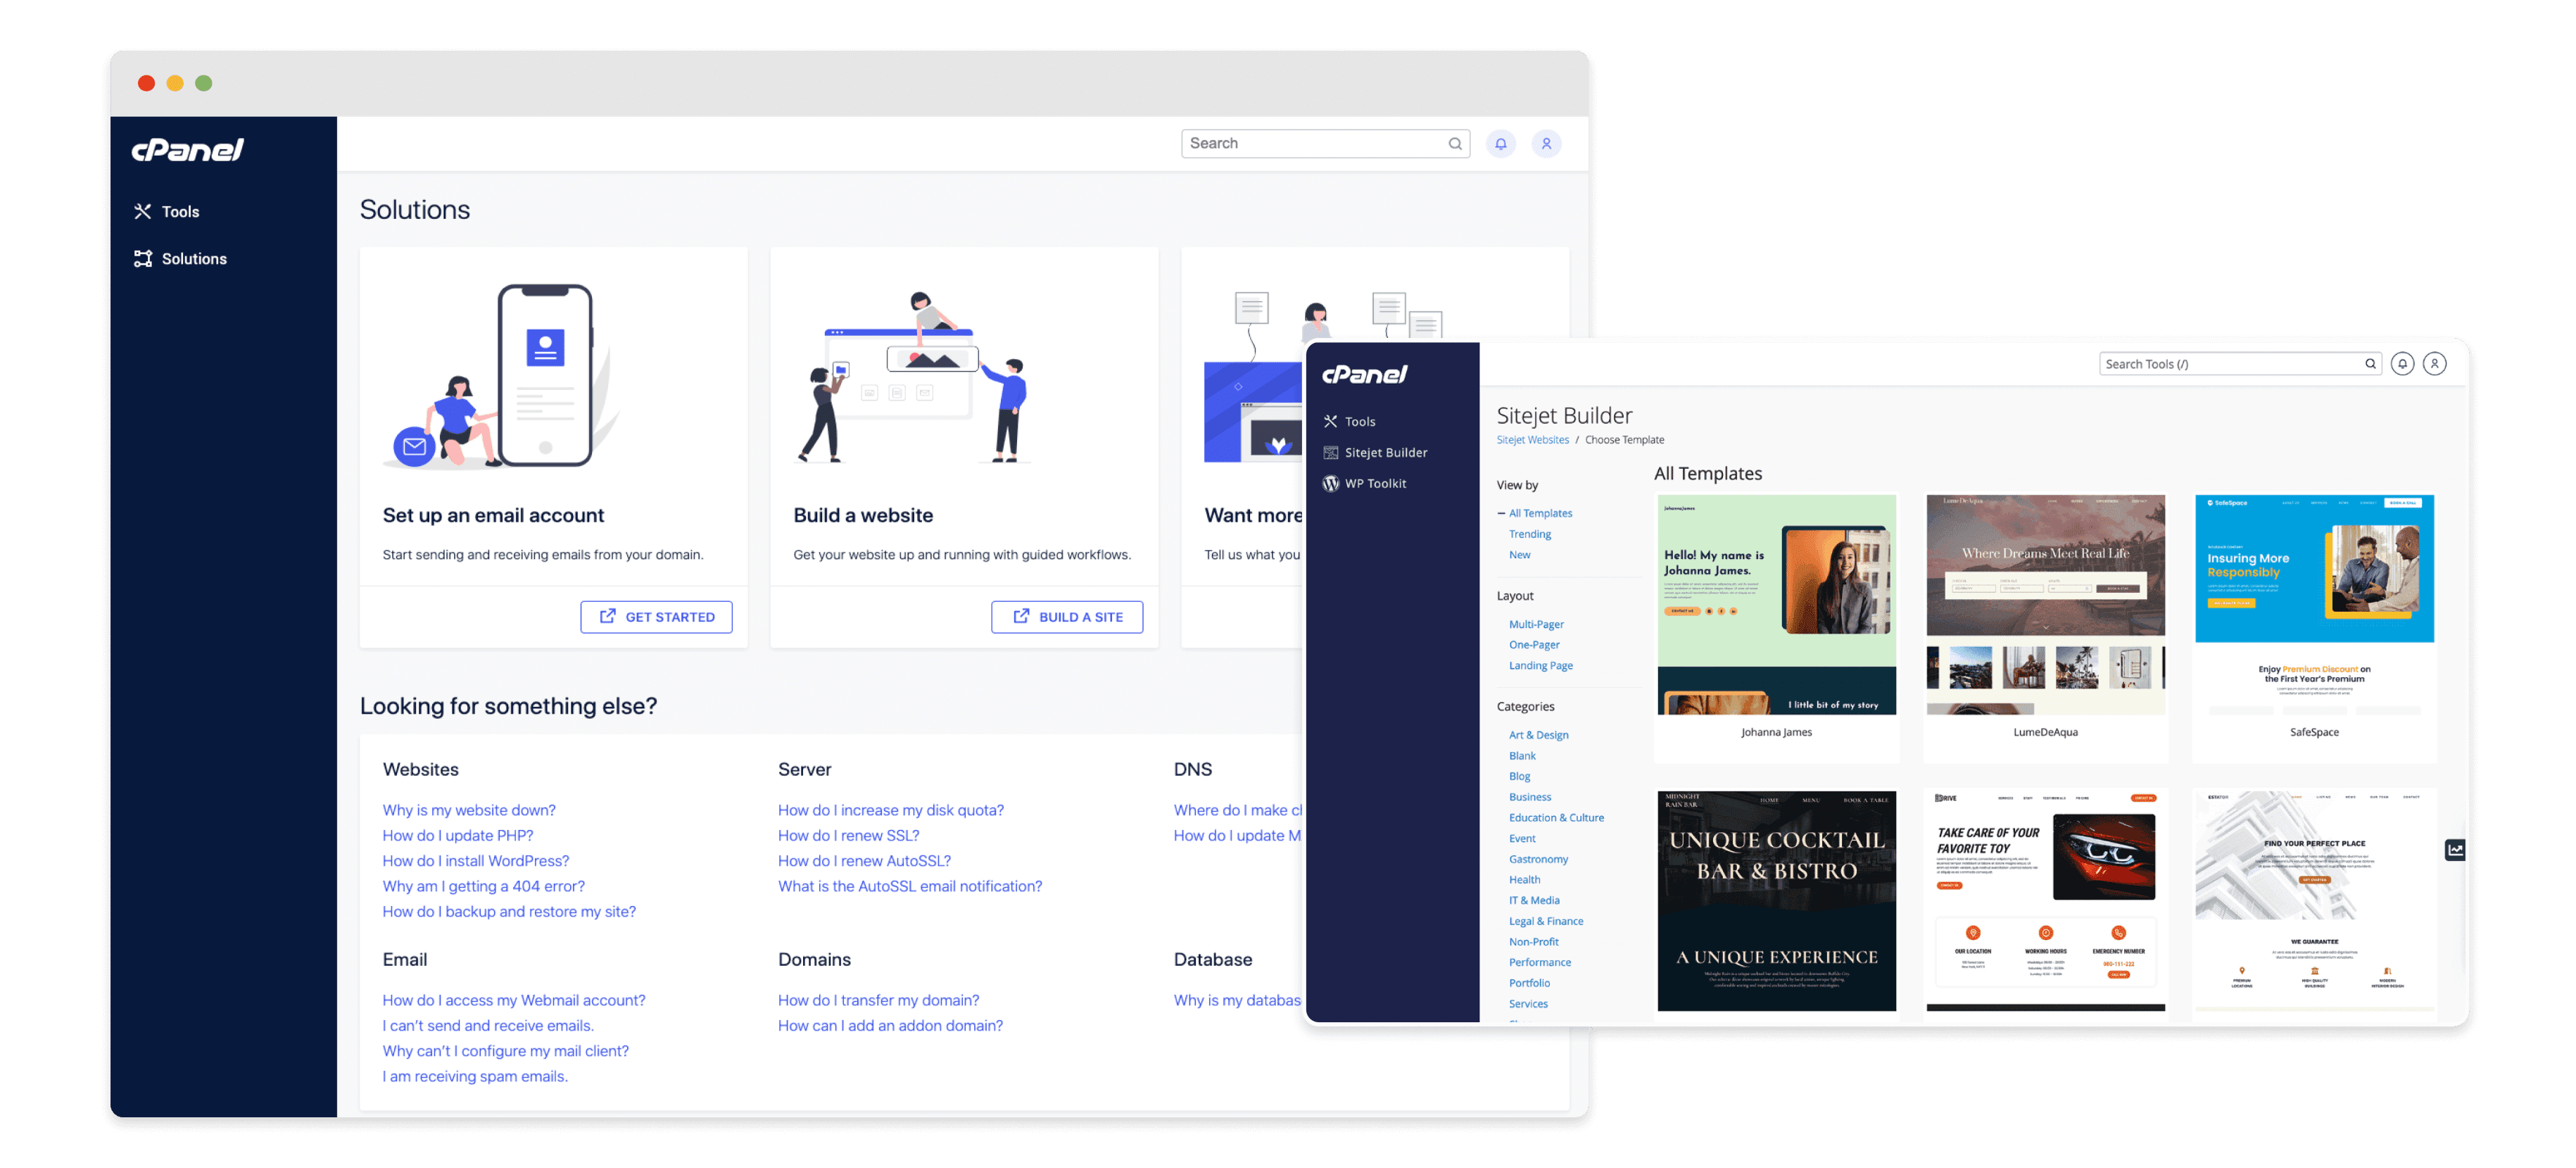Choose the Performance category
Screen dimensions: 2576x1168
(x=1540, y=963)
